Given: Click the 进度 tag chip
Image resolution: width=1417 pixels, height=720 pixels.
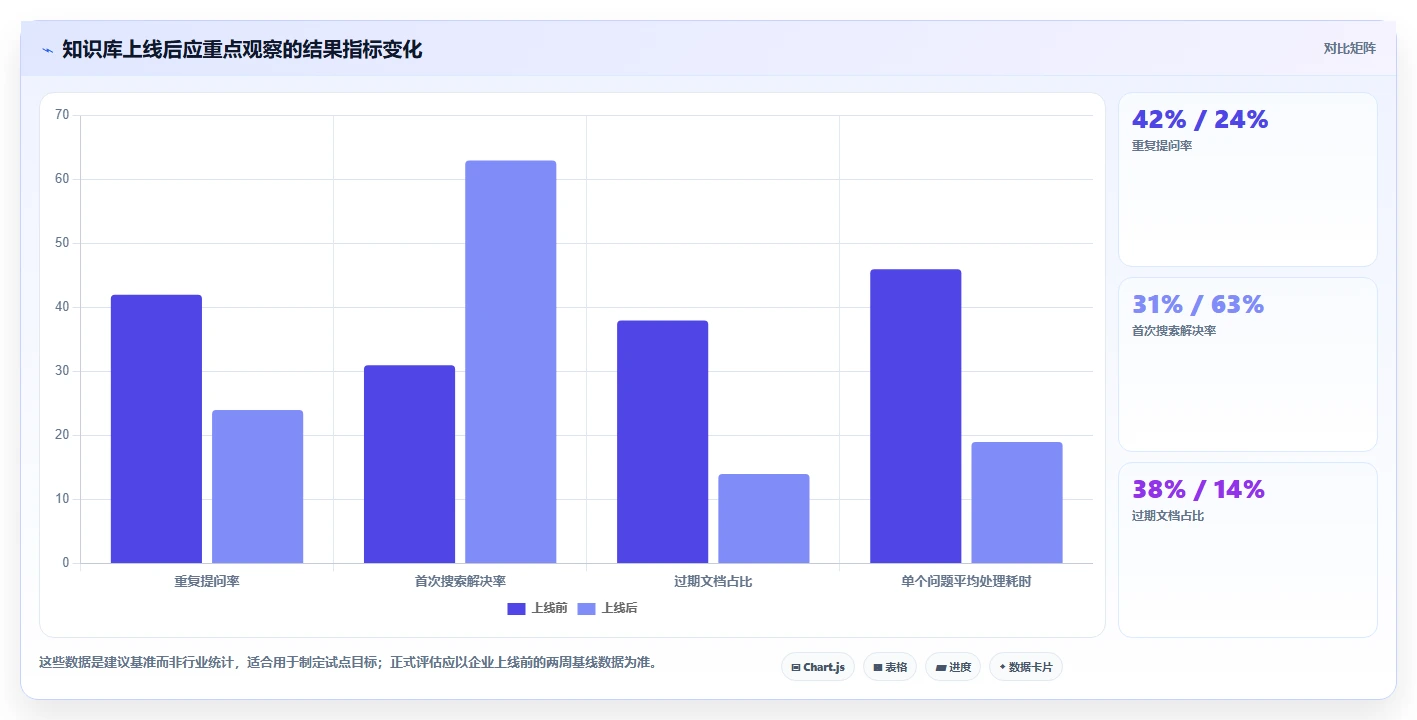Looking at the screenshot, I should 953,667.
